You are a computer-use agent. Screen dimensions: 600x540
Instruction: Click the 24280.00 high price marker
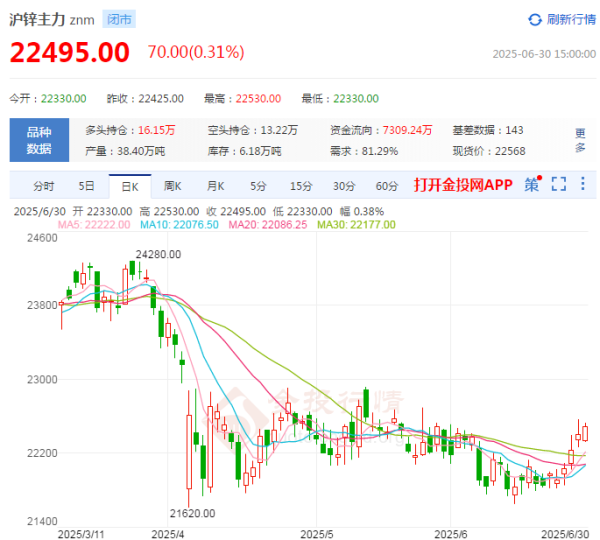(x=158, y=255)
